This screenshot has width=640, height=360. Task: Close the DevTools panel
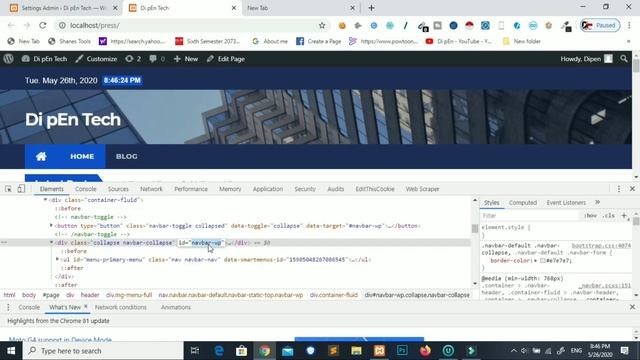click(x=632, y=189)
